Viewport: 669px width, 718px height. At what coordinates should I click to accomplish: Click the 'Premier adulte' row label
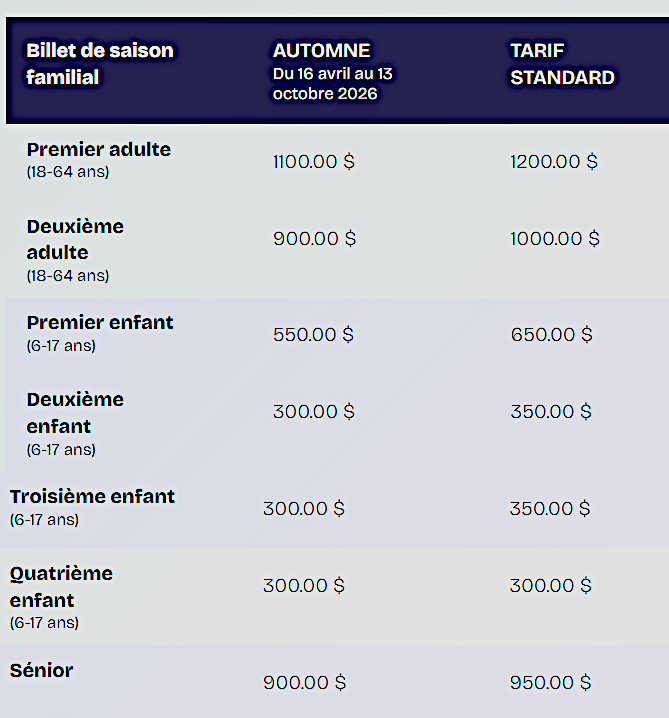(x=98, y=149)
